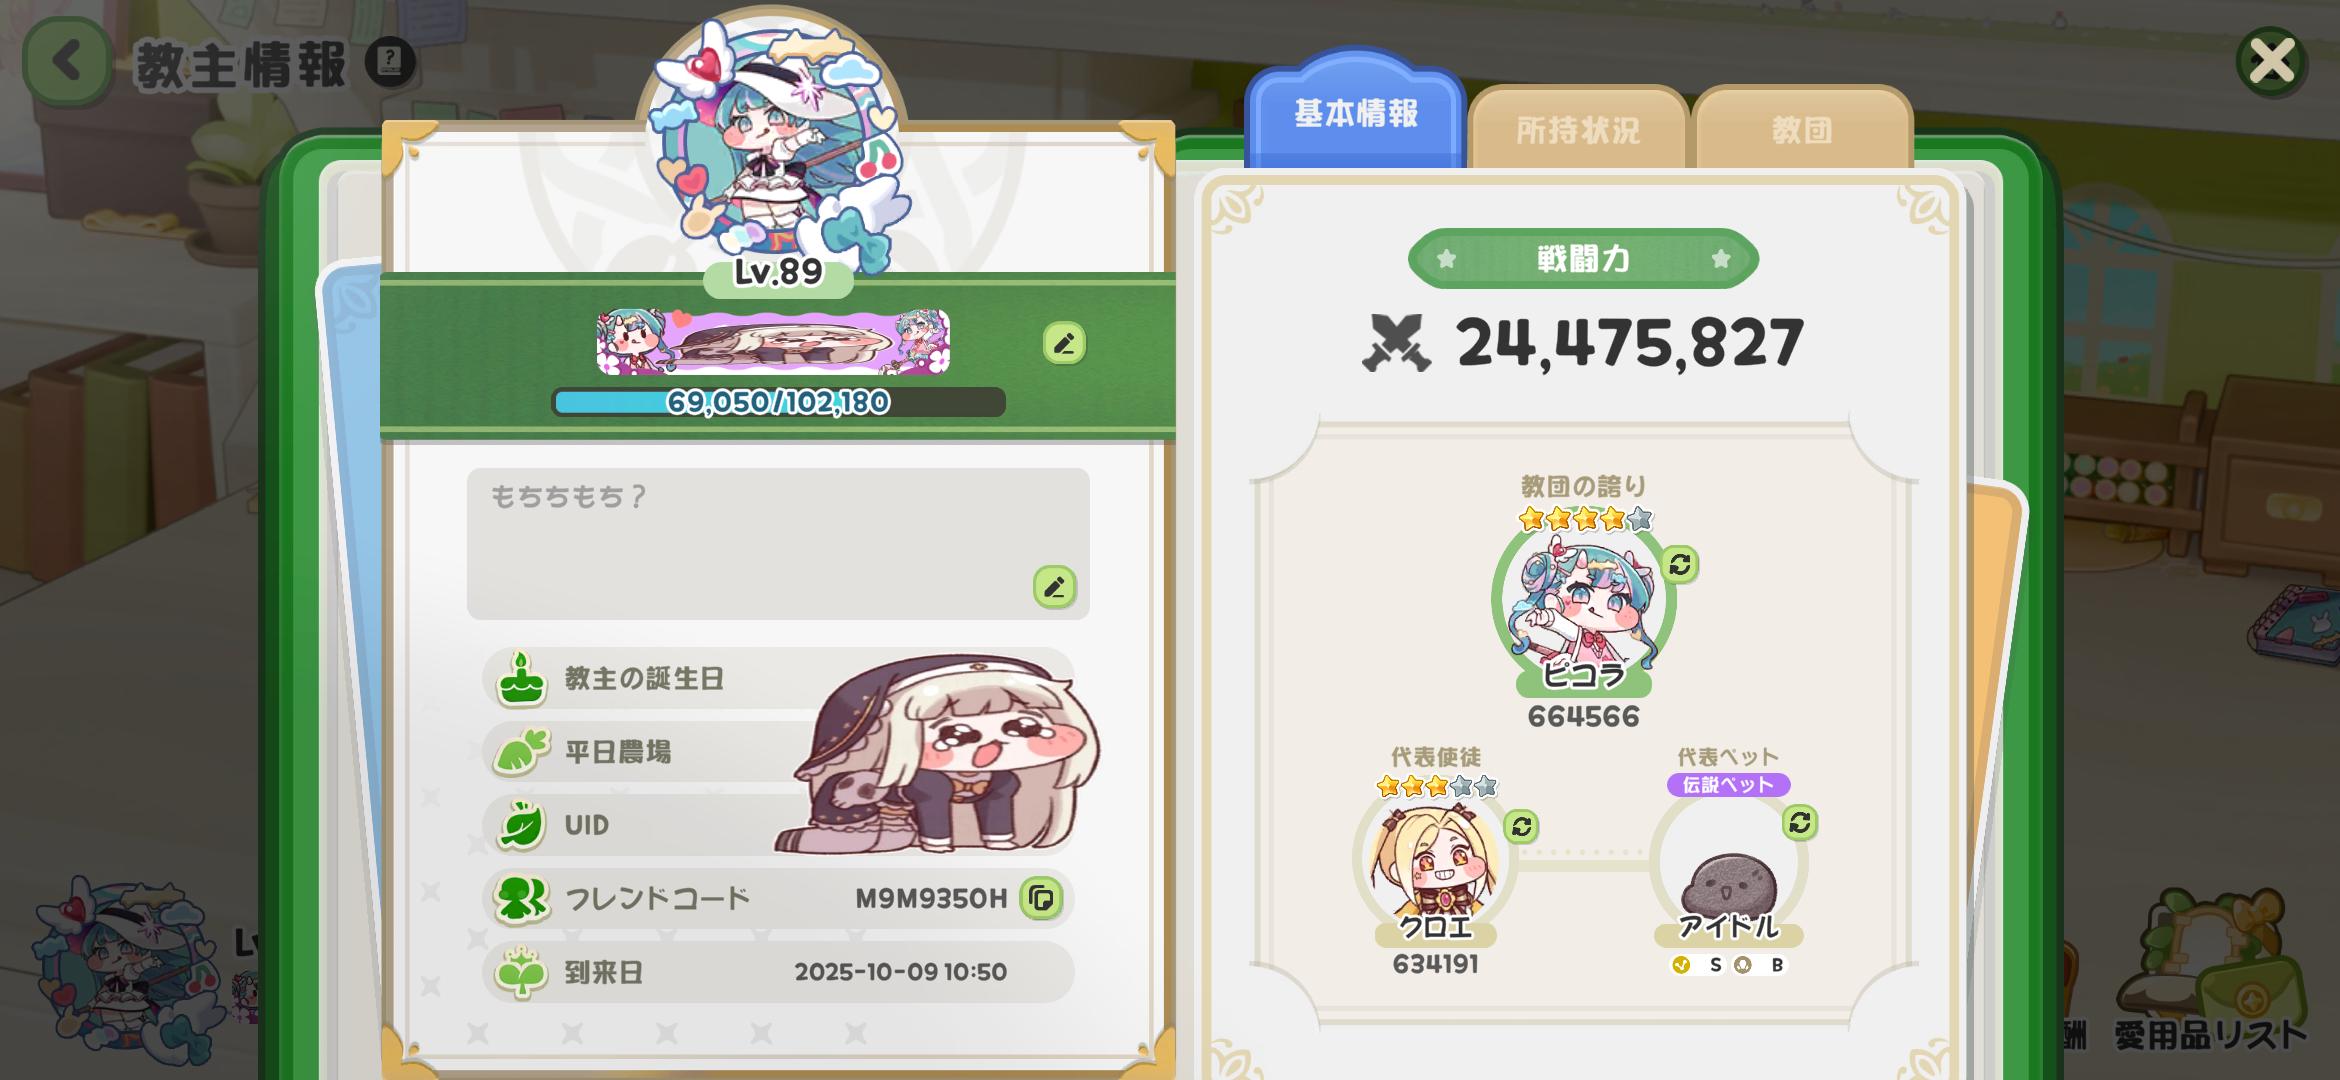Switch to the 所持状況 tab
The width and height of the screenshot is (2340, 1080).
coord(1578,130)
